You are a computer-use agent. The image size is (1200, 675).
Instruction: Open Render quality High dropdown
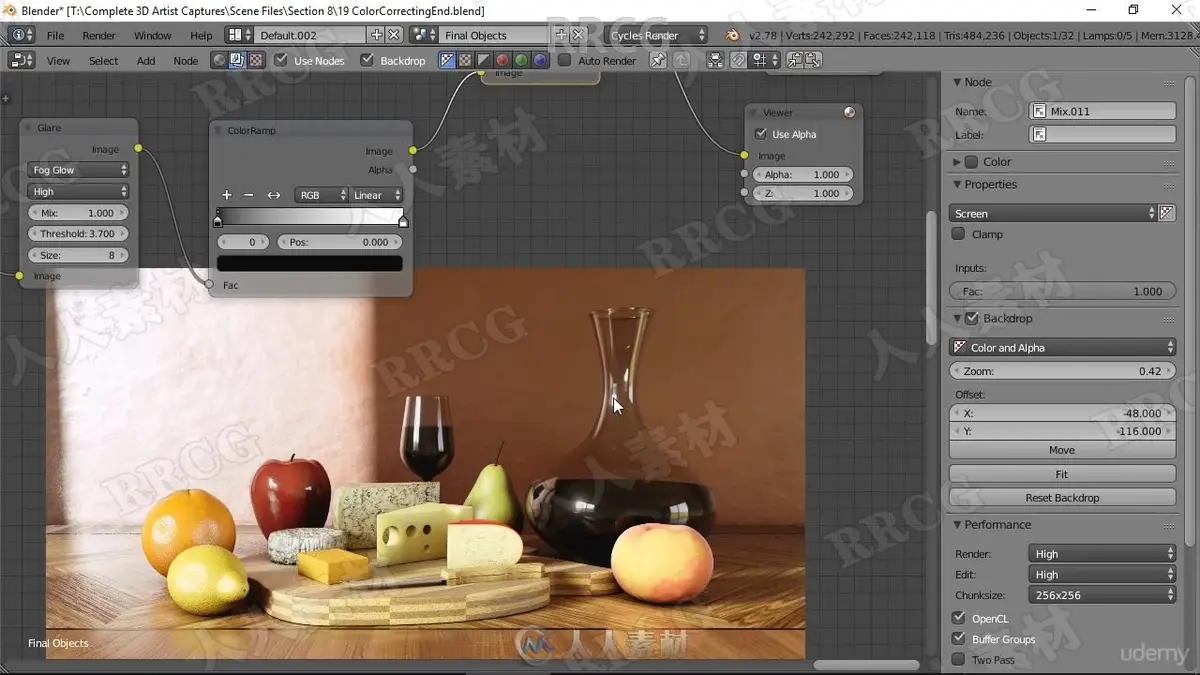(1102, 553)
